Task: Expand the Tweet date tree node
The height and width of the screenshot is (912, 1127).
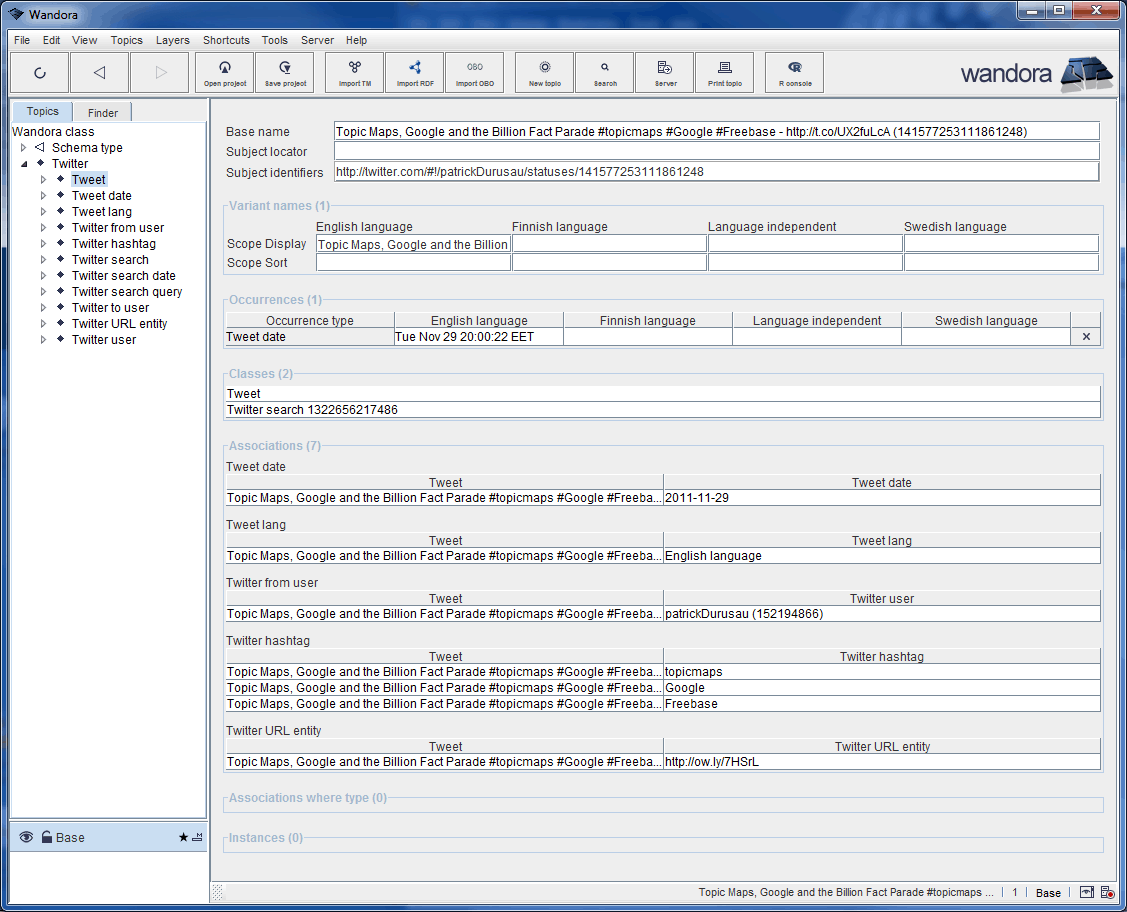Action: click(x=43, y=195)
